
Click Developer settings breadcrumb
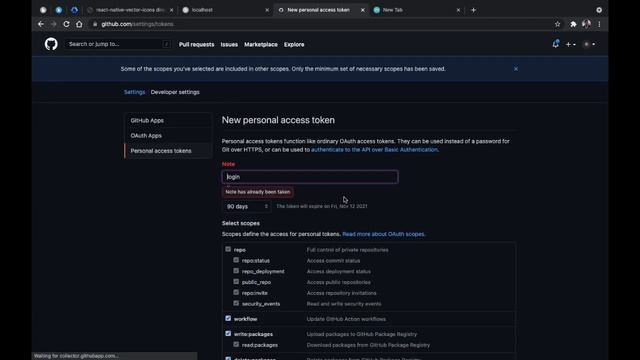[x=175, y=92]
